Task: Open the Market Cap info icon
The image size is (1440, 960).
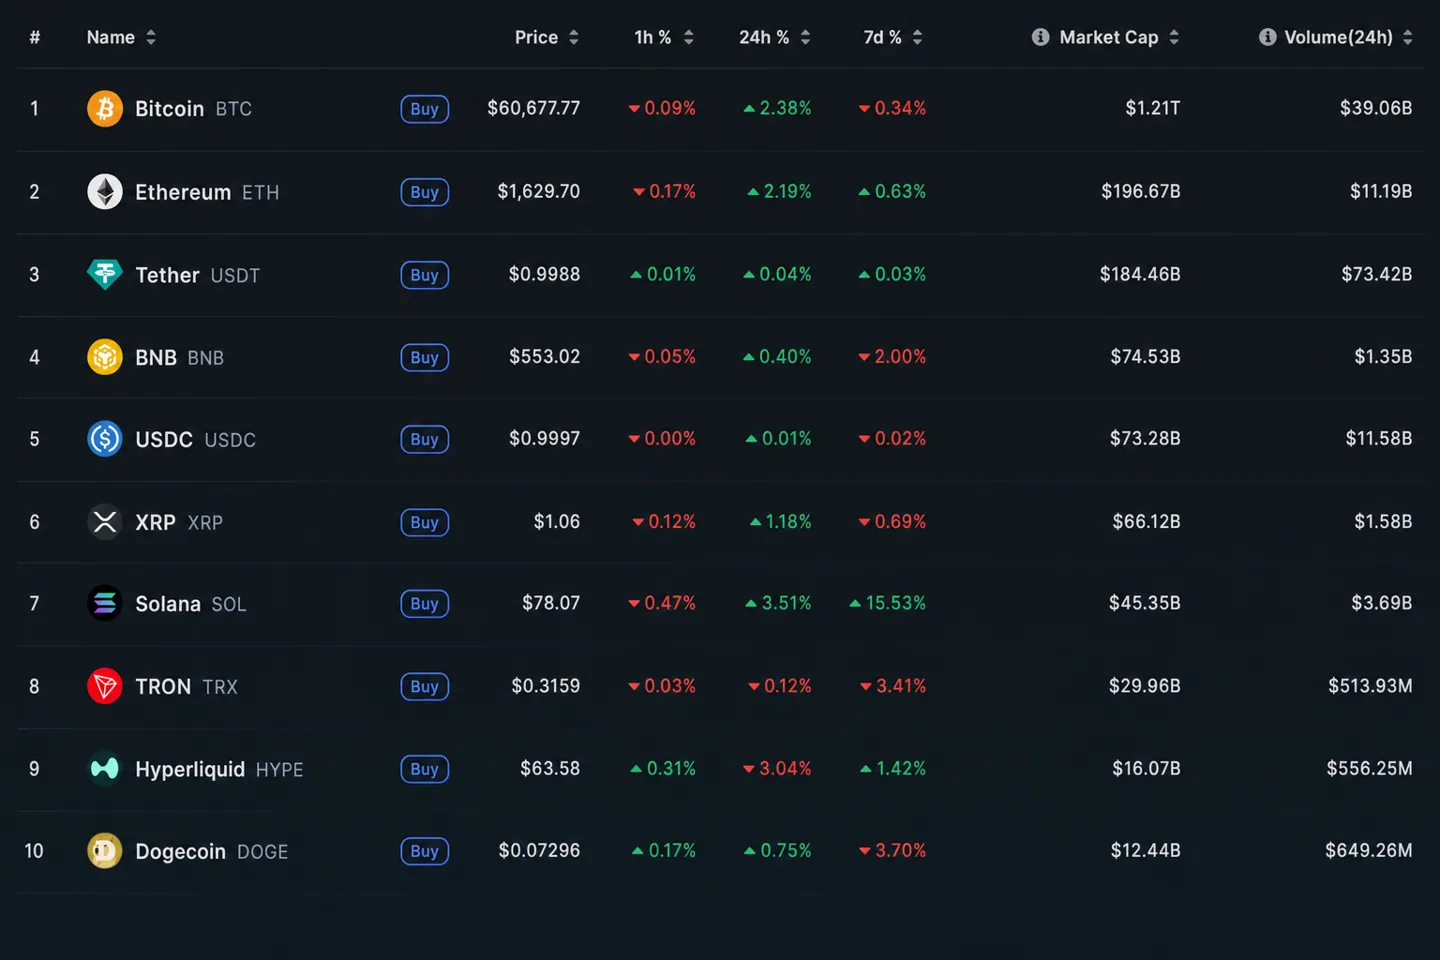Action: click(1041, 37)
